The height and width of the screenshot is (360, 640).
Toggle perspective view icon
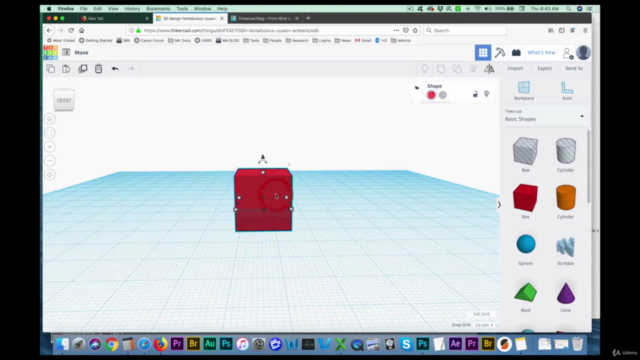tap(50, 175)
